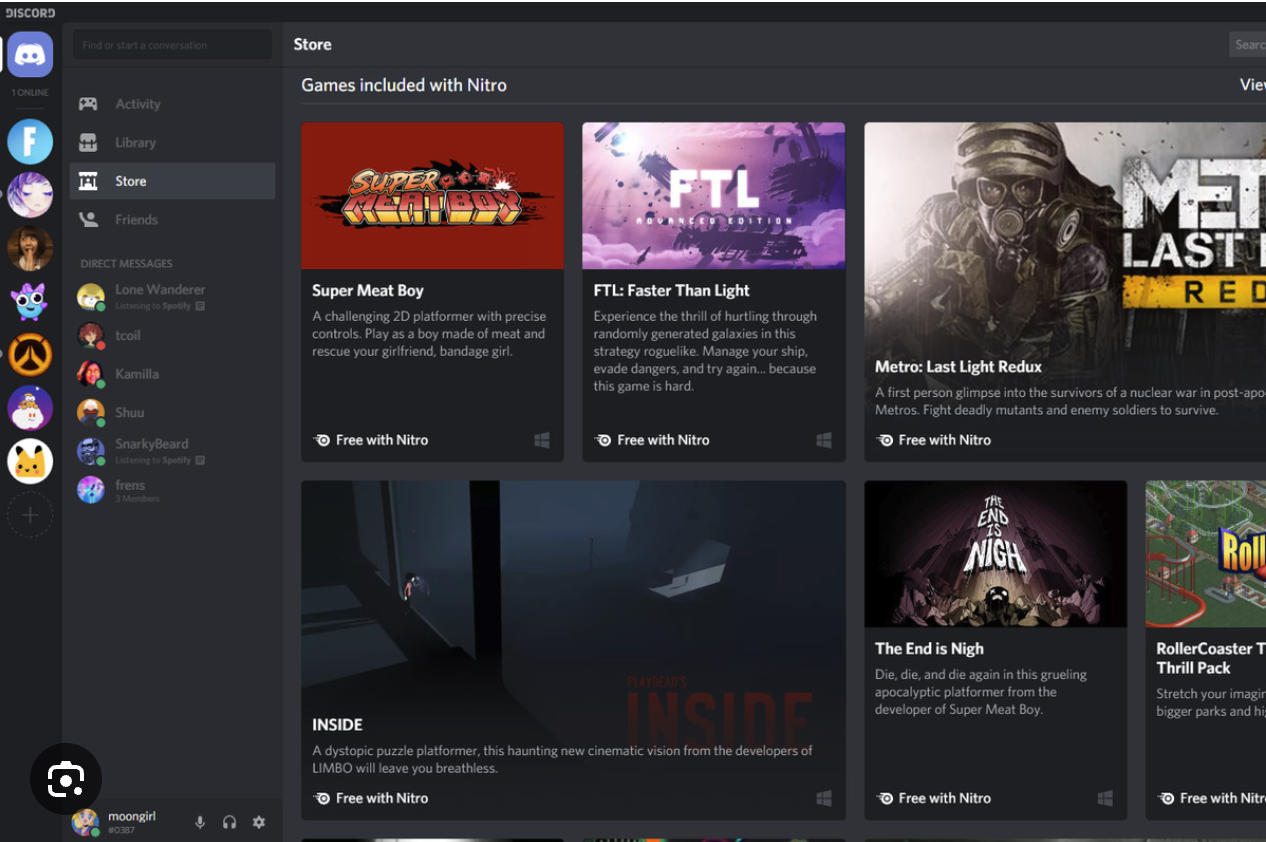Viewport: 1266px width, 842px height.
Task: Select FTL: Faster Than Light title
Action: [x=671, y=291]
